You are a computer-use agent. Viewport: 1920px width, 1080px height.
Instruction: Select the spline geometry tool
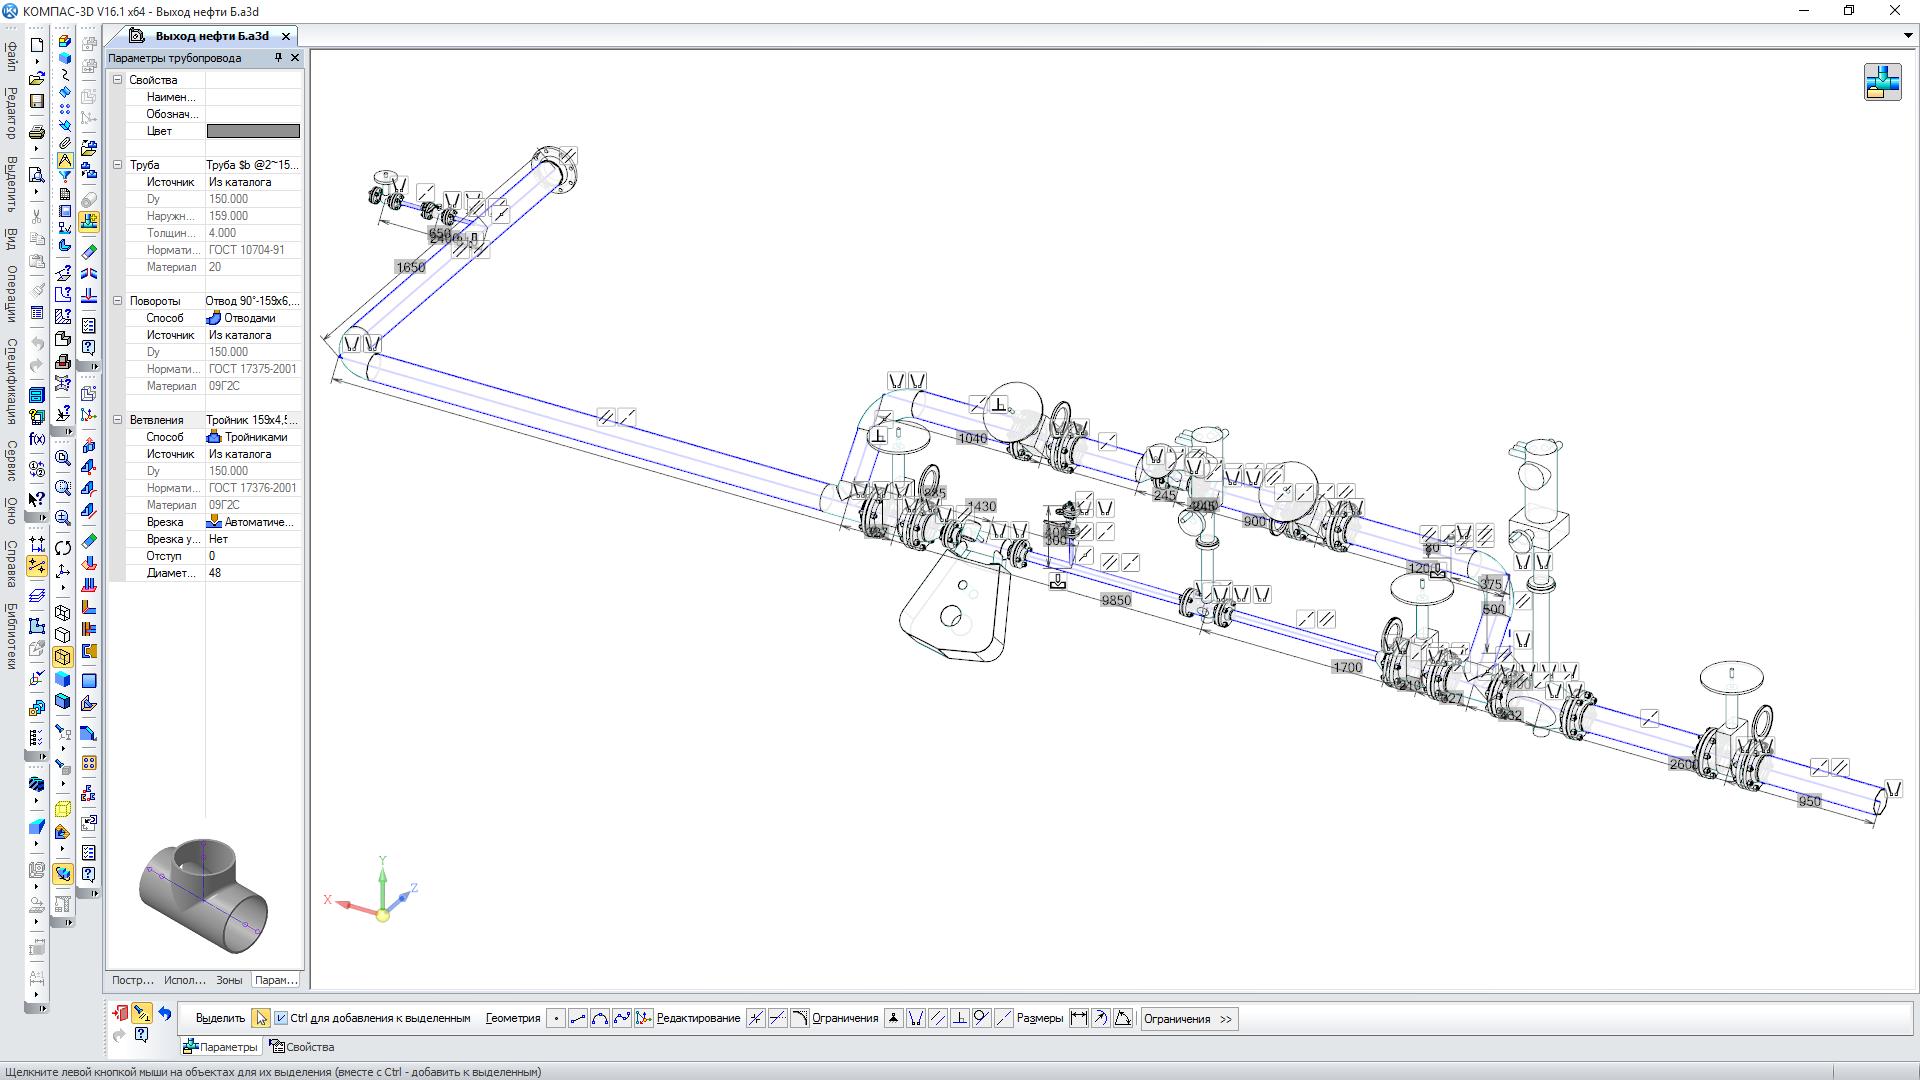622,1018
